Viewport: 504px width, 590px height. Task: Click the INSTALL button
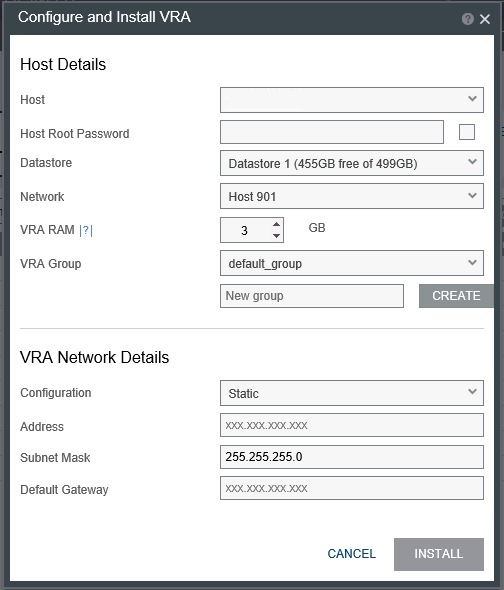[x=439, y=554]
